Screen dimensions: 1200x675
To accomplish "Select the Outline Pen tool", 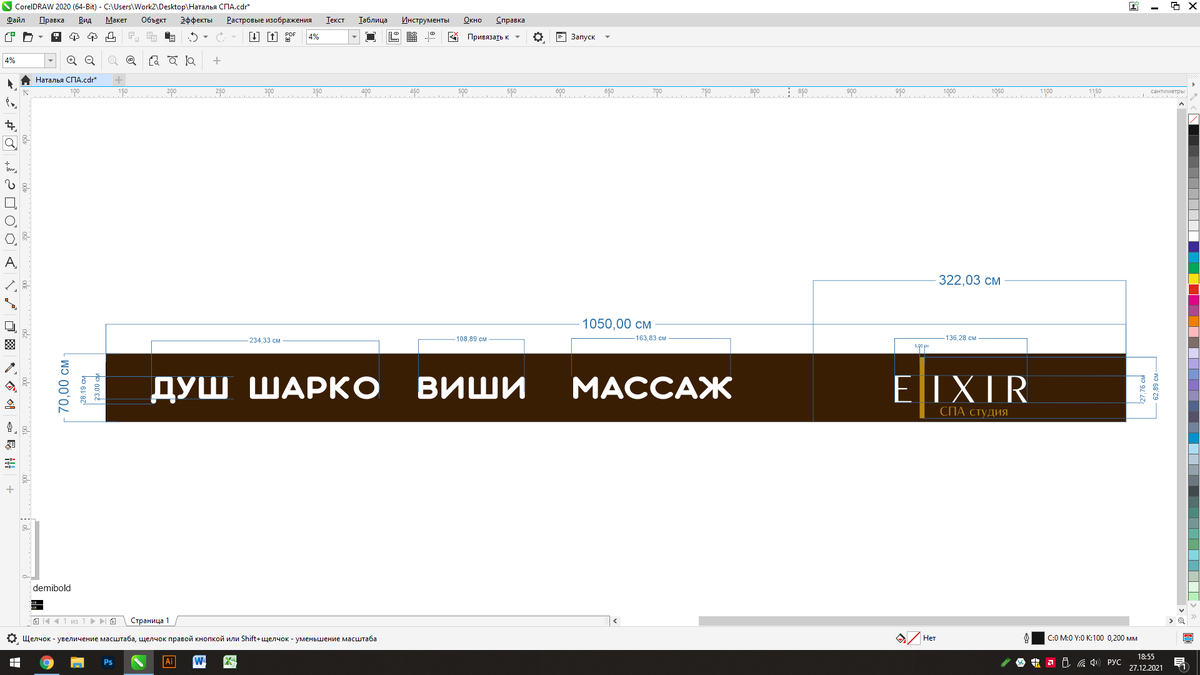I will [10, 427].
